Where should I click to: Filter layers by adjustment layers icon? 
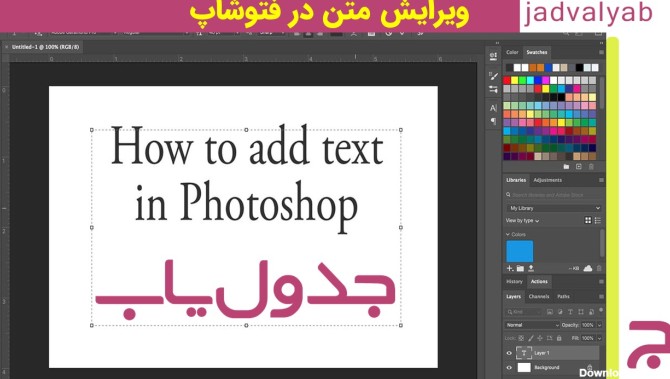pos(560,312)
